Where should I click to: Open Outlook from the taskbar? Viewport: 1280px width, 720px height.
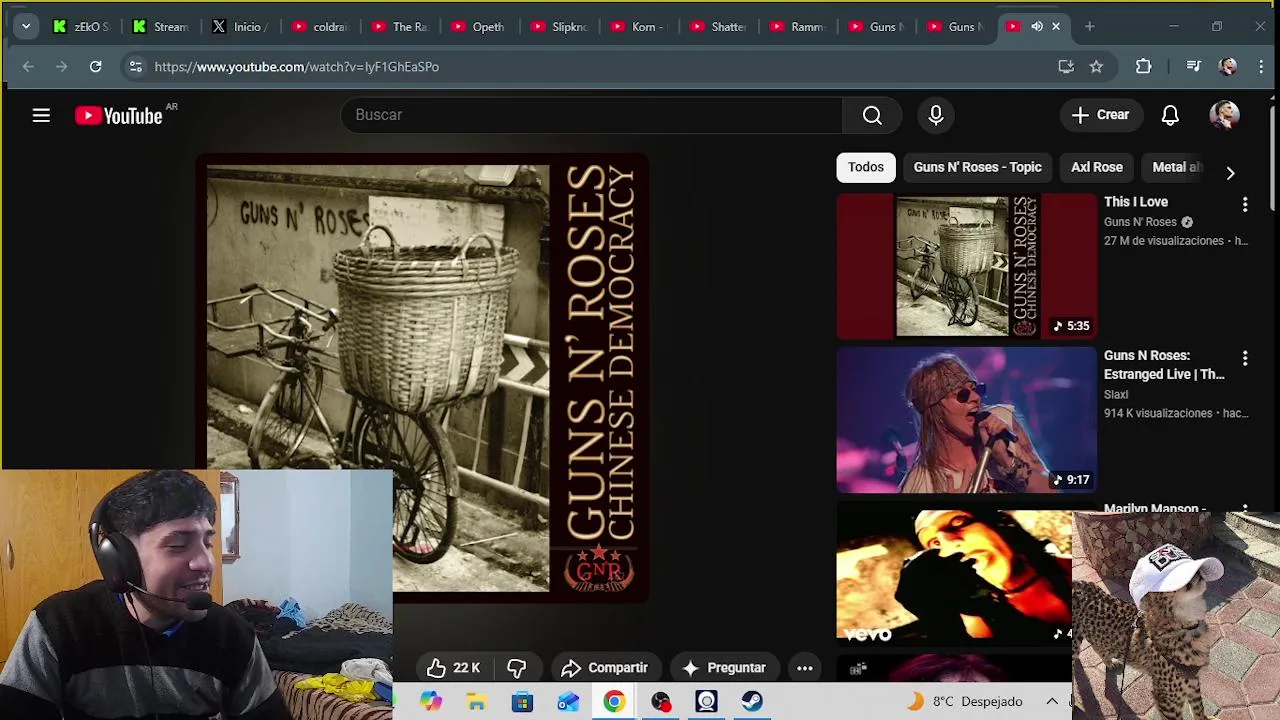coord(568,702)
